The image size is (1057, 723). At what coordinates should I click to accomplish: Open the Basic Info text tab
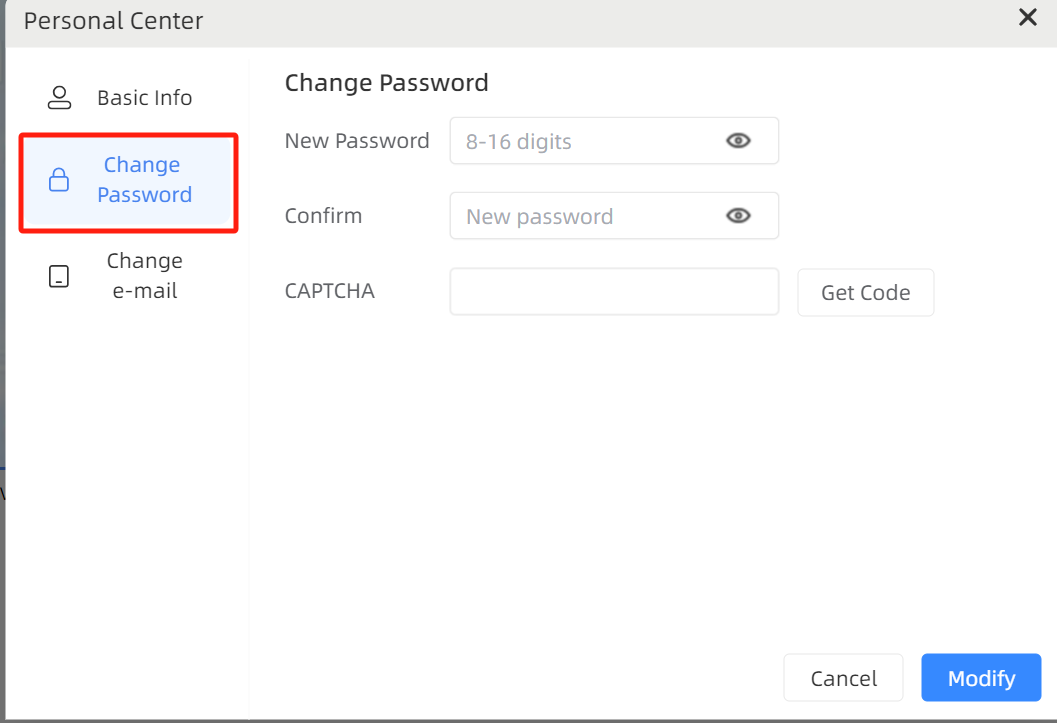pyautogui.click(x=144, y=98)
